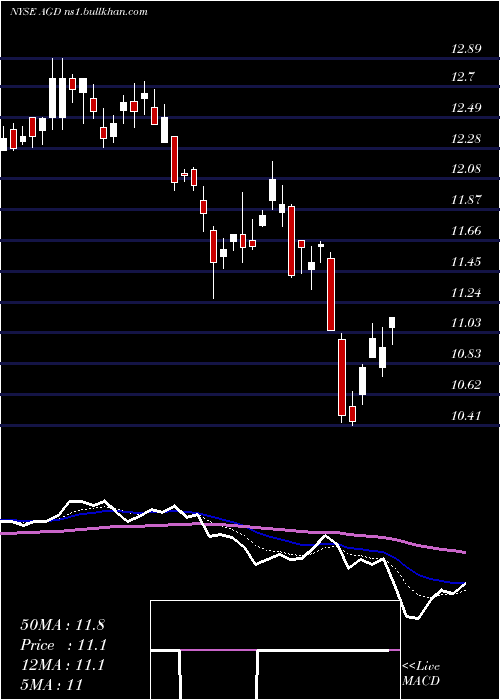500x700 pixels.
Task: Click the last white candlestick near 11.1
Action: click(392, 322)
